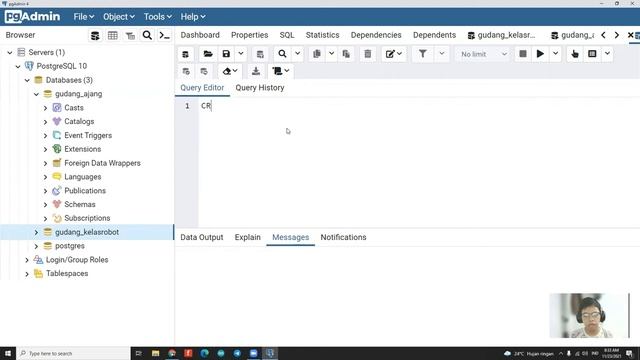
Task: Open Query Tool from Browser panel header
Action: click(95, 36)
